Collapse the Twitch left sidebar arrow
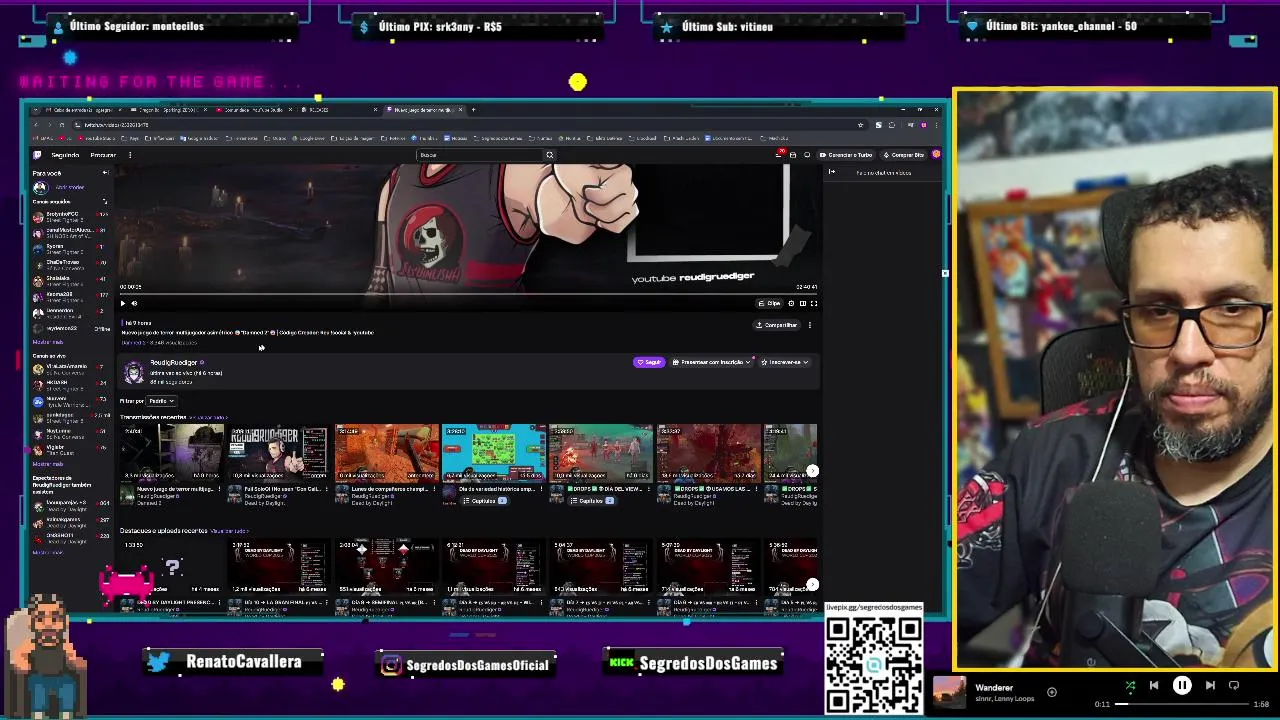This screenshot has height=720, width=1280. pos(106,172)
